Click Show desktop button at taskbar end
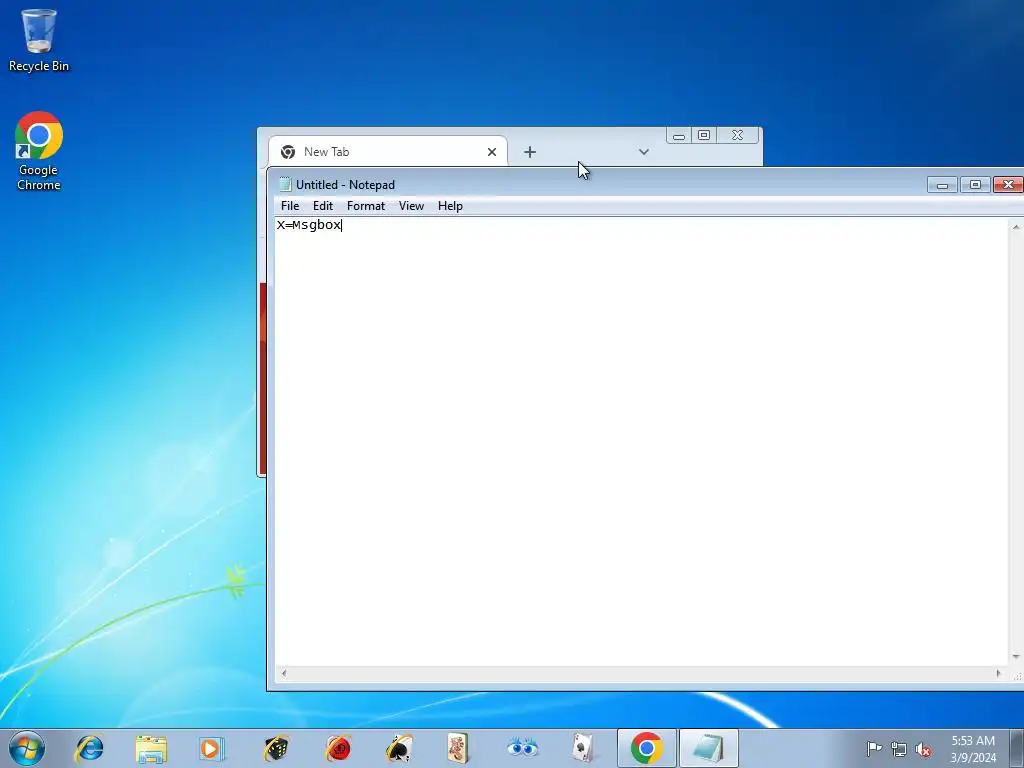This screenshot has width=1024, height=768. [1017, 748]
